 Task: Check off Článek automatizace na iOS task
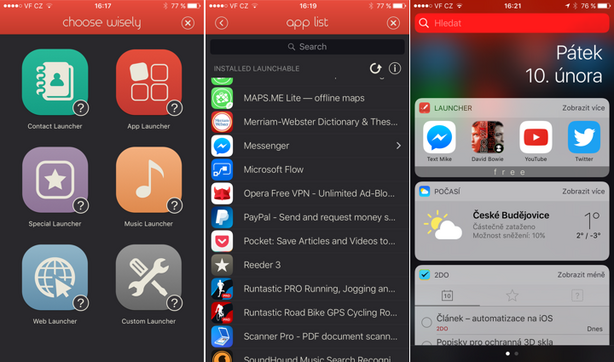(x=426, y=322)
